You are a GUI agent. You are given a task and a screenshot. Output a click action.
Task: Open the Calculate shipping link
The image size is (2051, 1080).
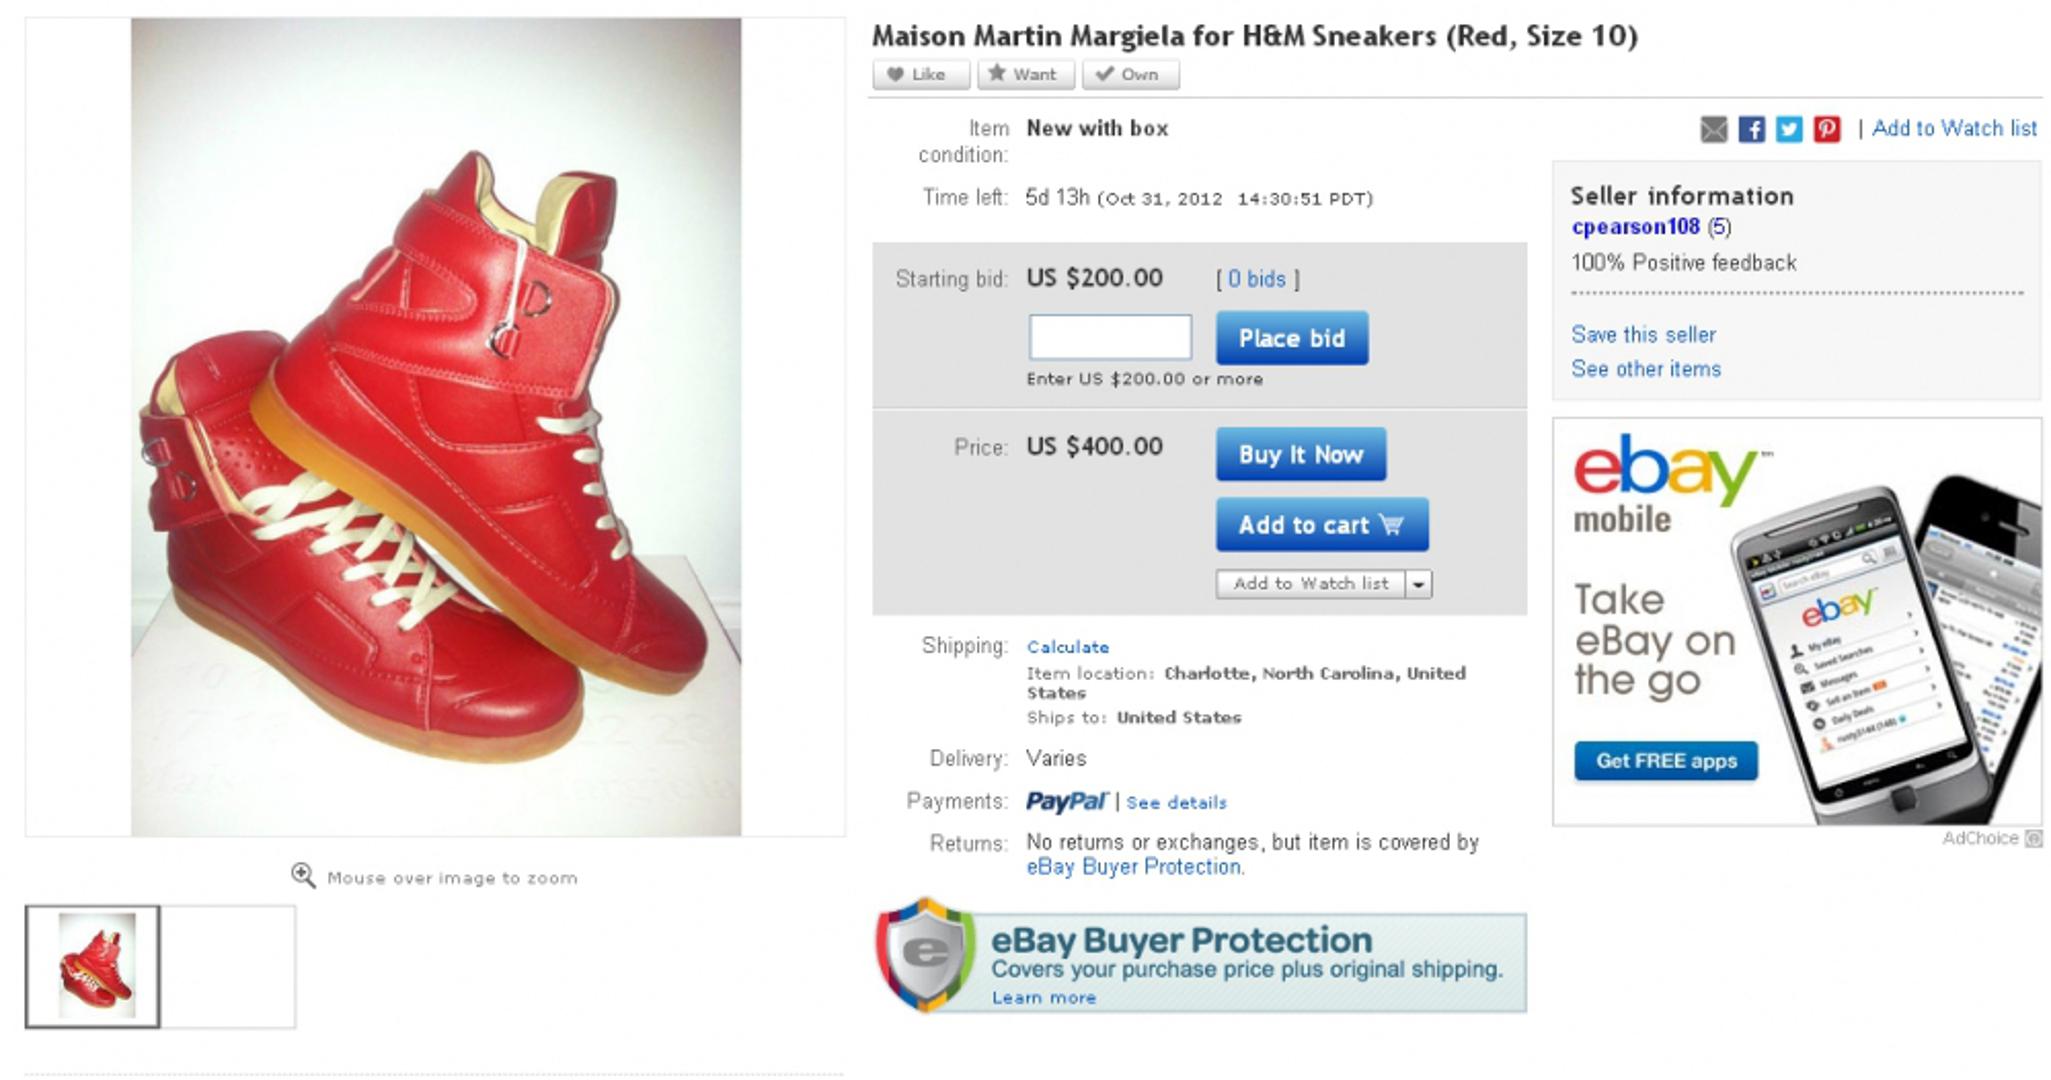pos(1067,647)
